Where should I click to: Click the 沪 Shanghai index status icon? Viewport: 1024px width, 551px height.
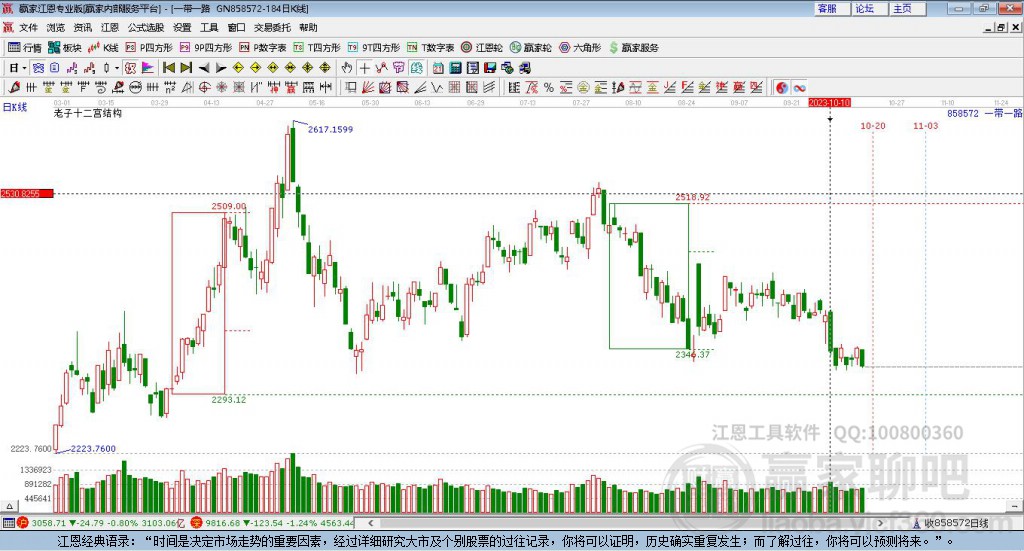click(23, 523)
